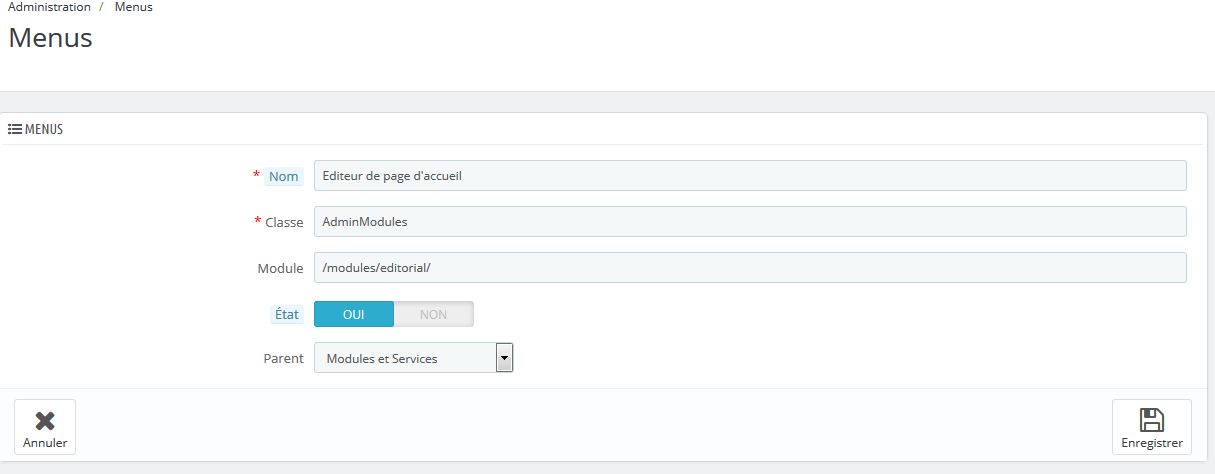The image size is (1215, 474).
Task: Focus the Classe field containing AdminModules
Action: (750, 221)
